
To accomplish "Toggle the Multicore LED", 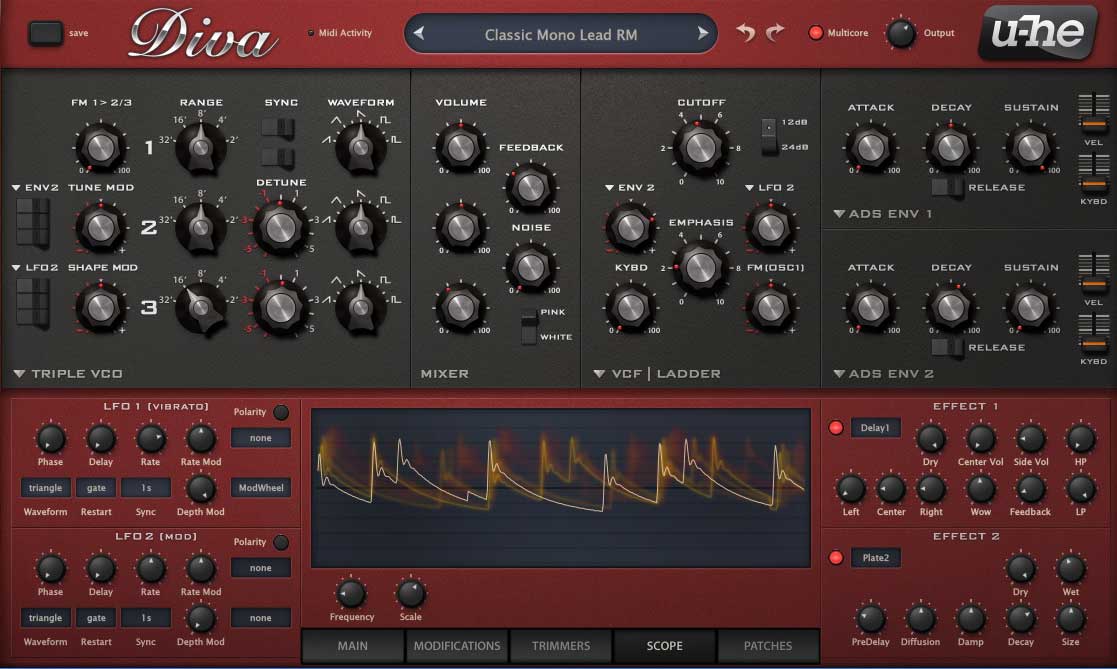I will point(816,33).
